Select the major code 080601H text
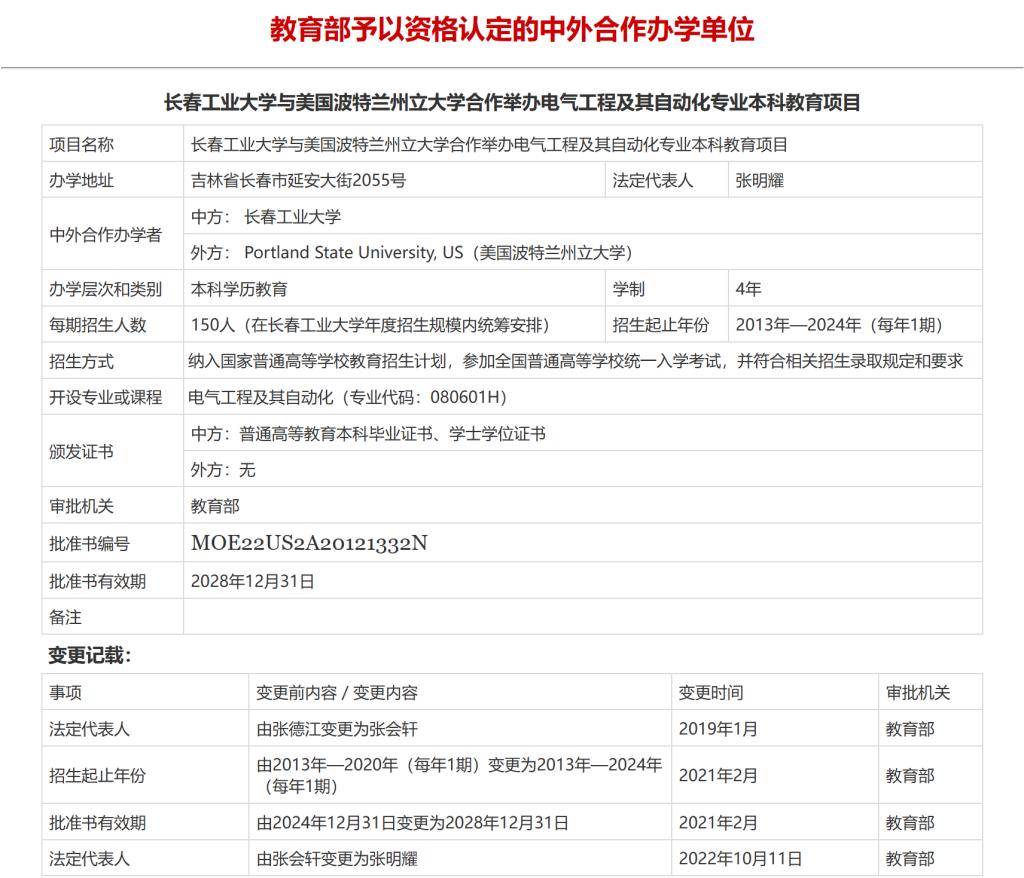The image size is (1024, 878). coord(468,397)
